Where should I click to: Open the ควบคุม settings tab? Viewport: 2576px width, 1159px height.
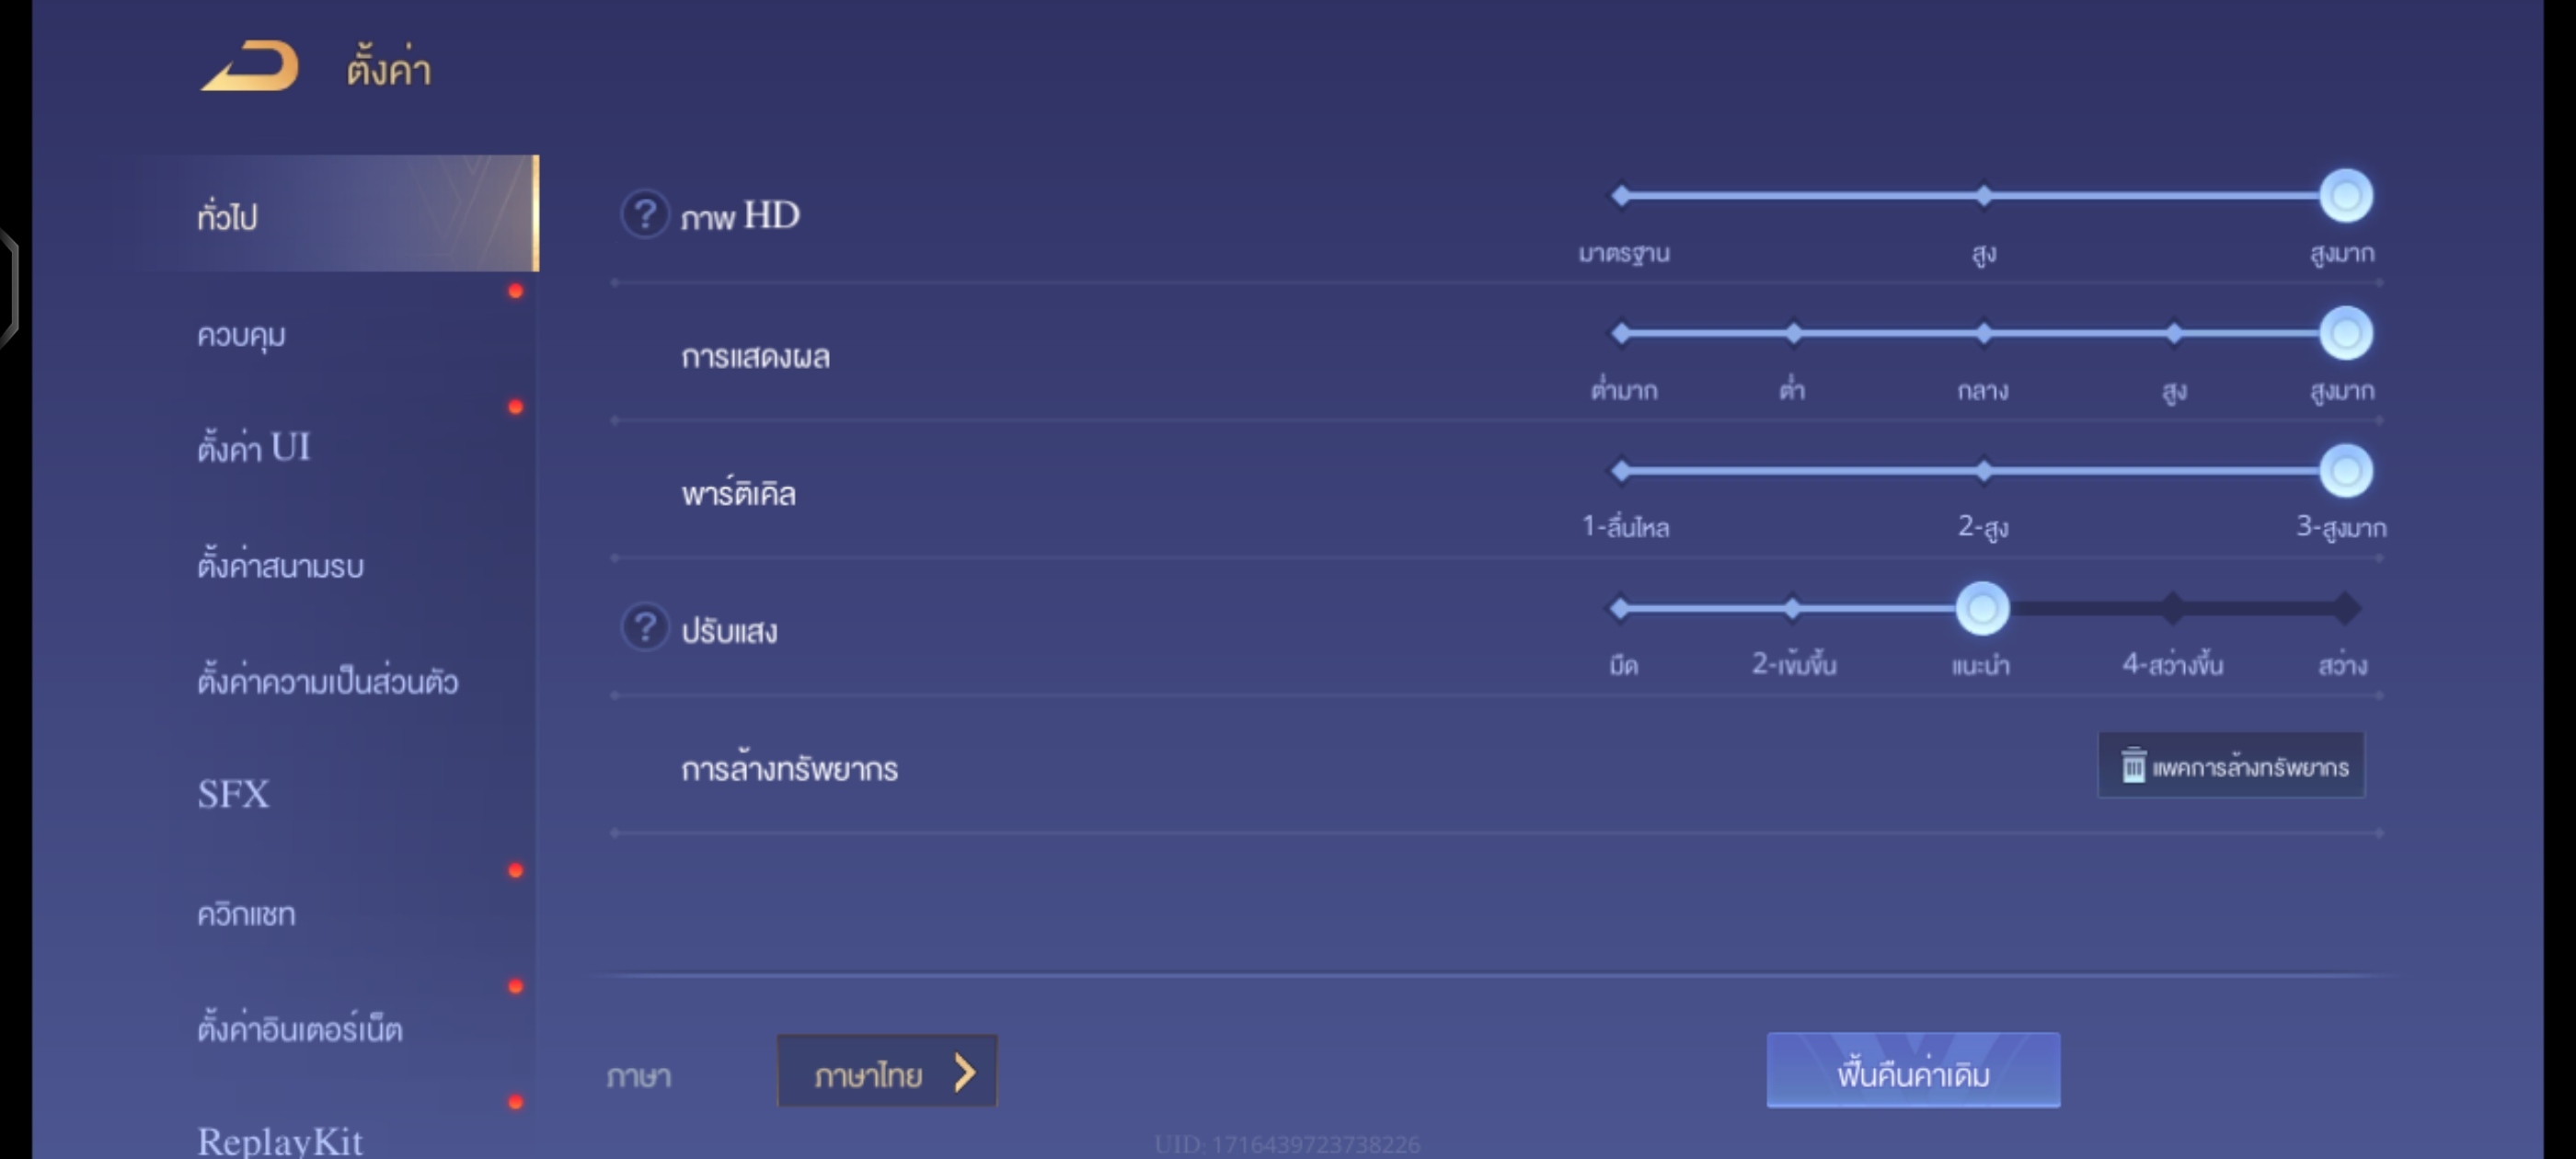pyautogui.click(x=242, y=335)
